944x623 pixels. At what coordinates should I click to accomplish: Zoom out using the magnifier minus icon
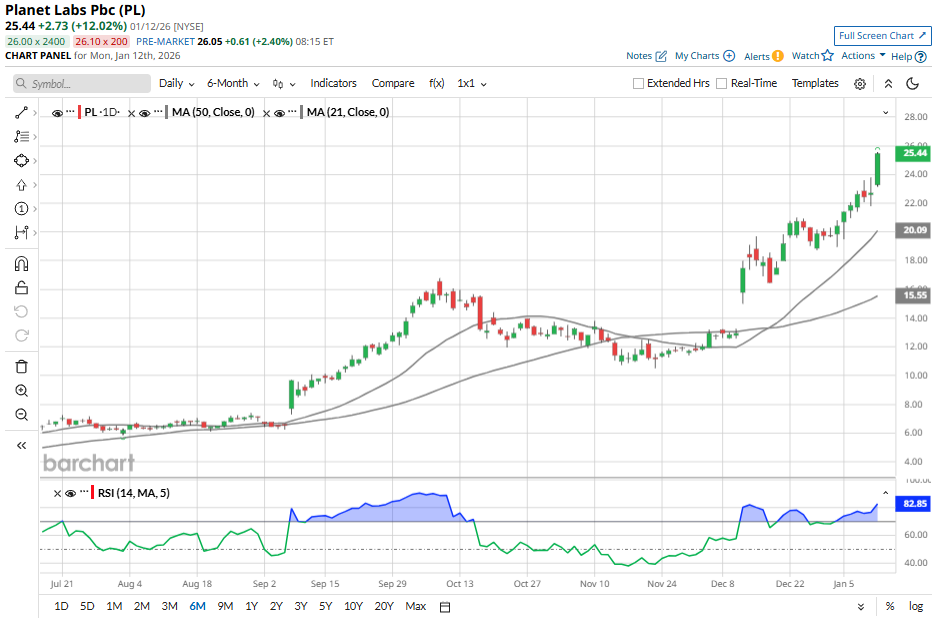(21, 415)
